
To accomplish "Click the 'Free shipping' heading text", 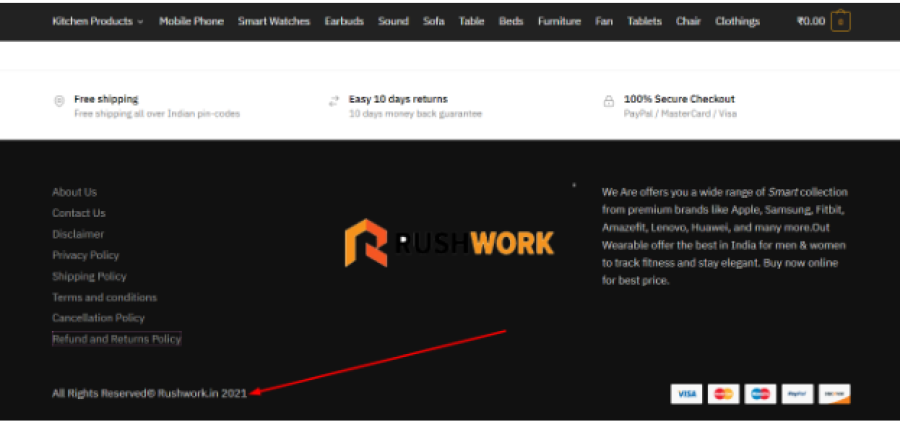I will pos(106,99).
